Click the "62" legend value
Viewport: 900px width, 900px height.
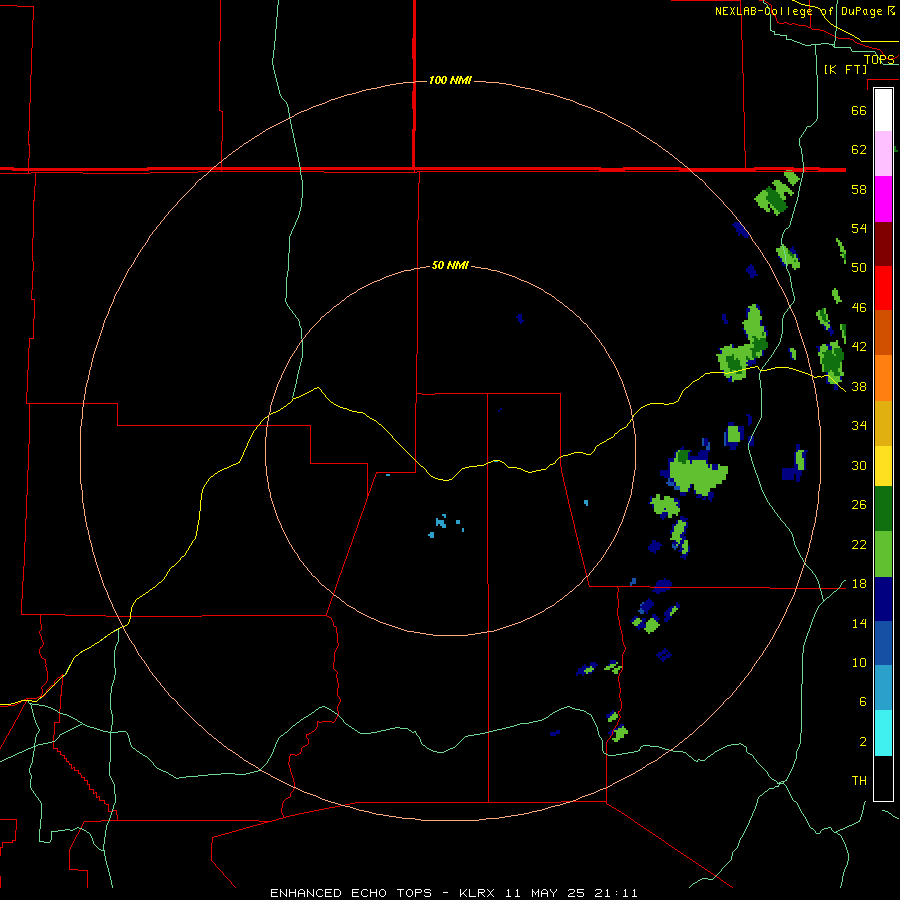[x=859, y=150]
